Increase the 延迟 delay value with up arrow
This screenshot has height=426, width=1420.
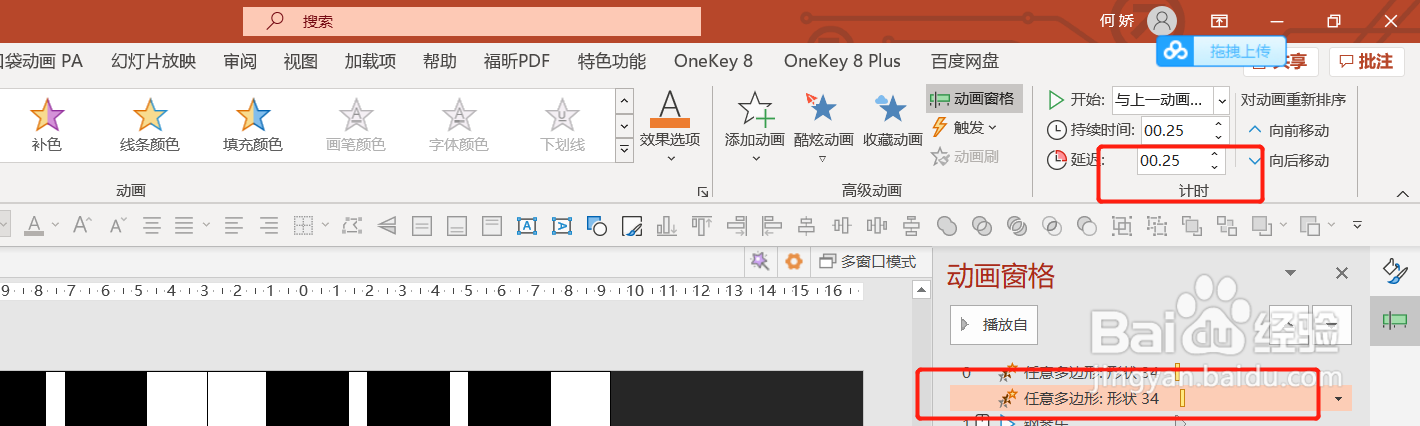pyautogui.click(x=1214, y=155)
